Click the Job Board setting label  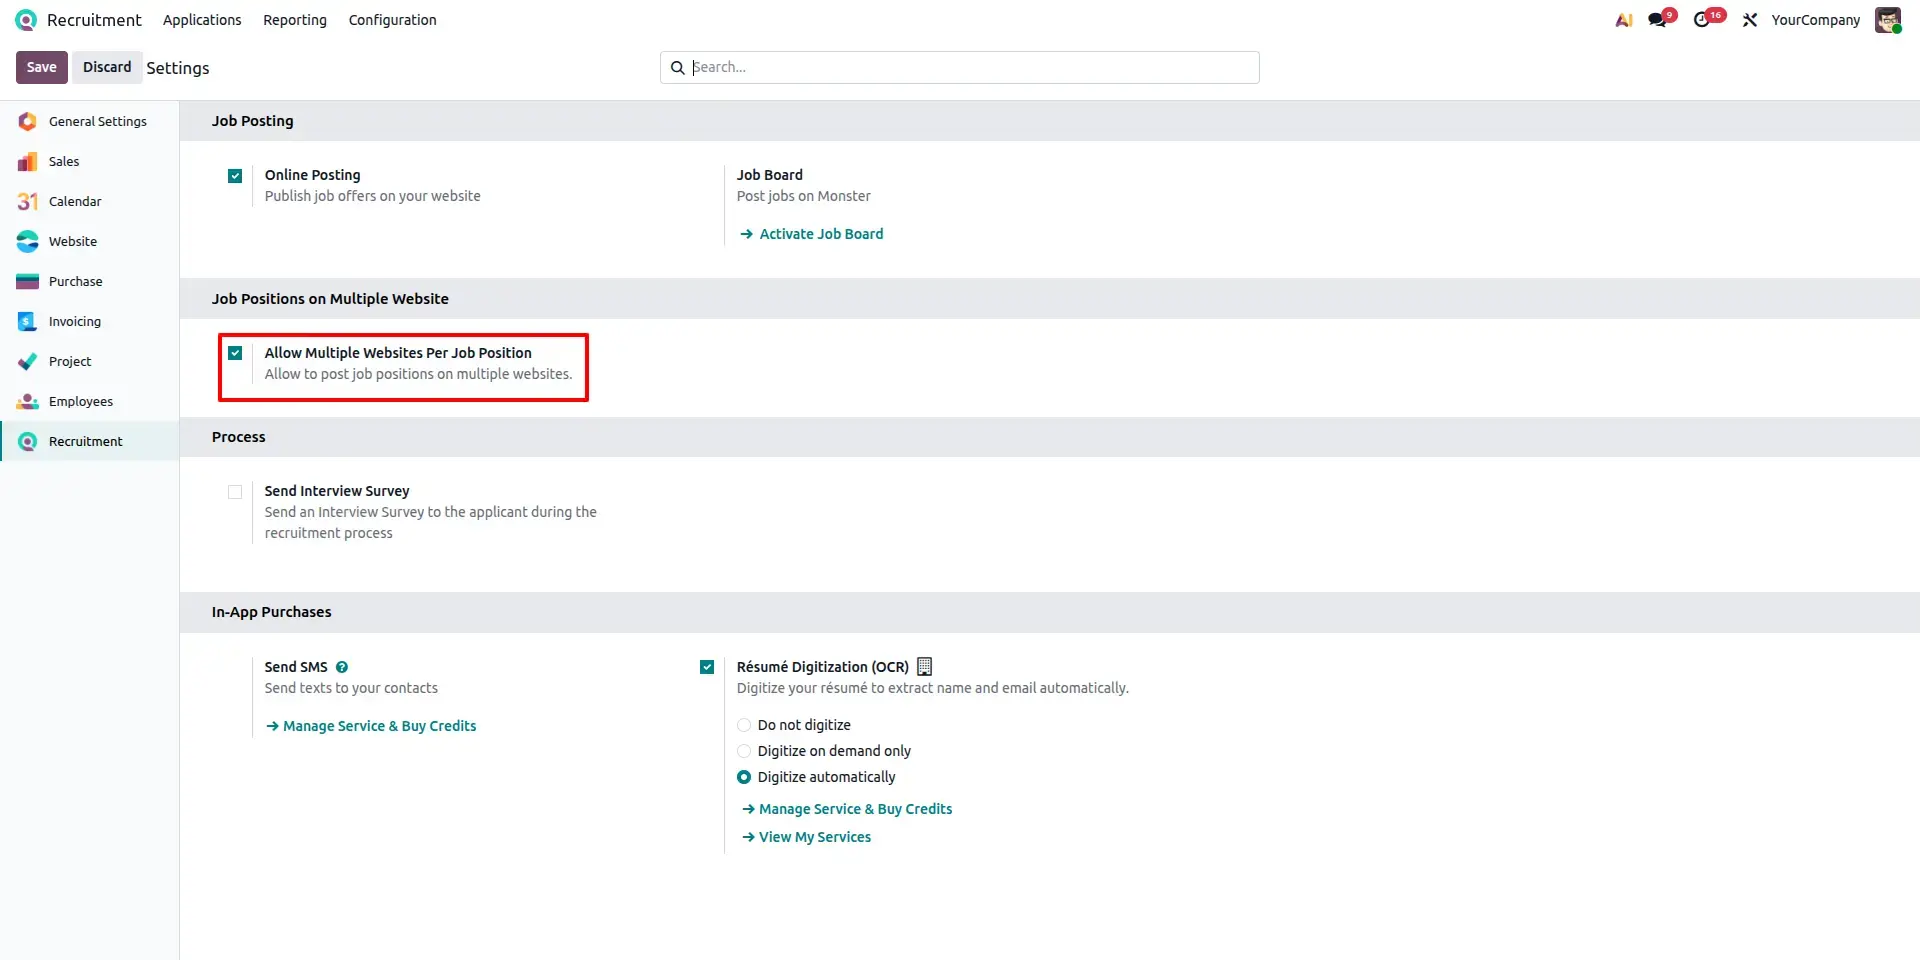tap(769, 175)
